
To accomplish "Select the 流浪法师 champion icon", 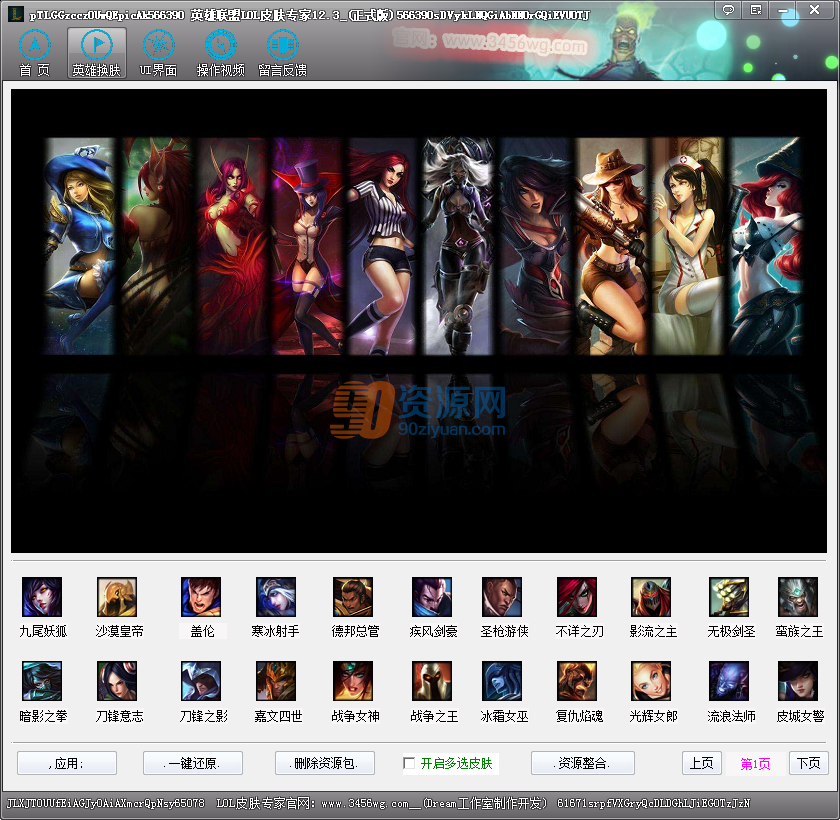I will coord(729,681).
